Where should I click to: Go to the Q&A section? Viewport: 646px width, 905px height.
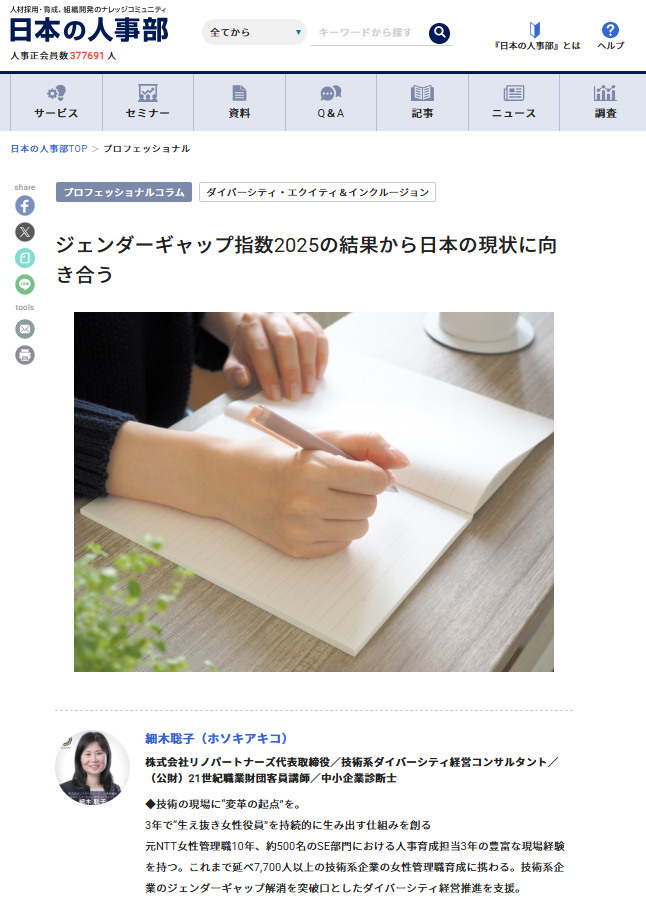click(331, 103)
